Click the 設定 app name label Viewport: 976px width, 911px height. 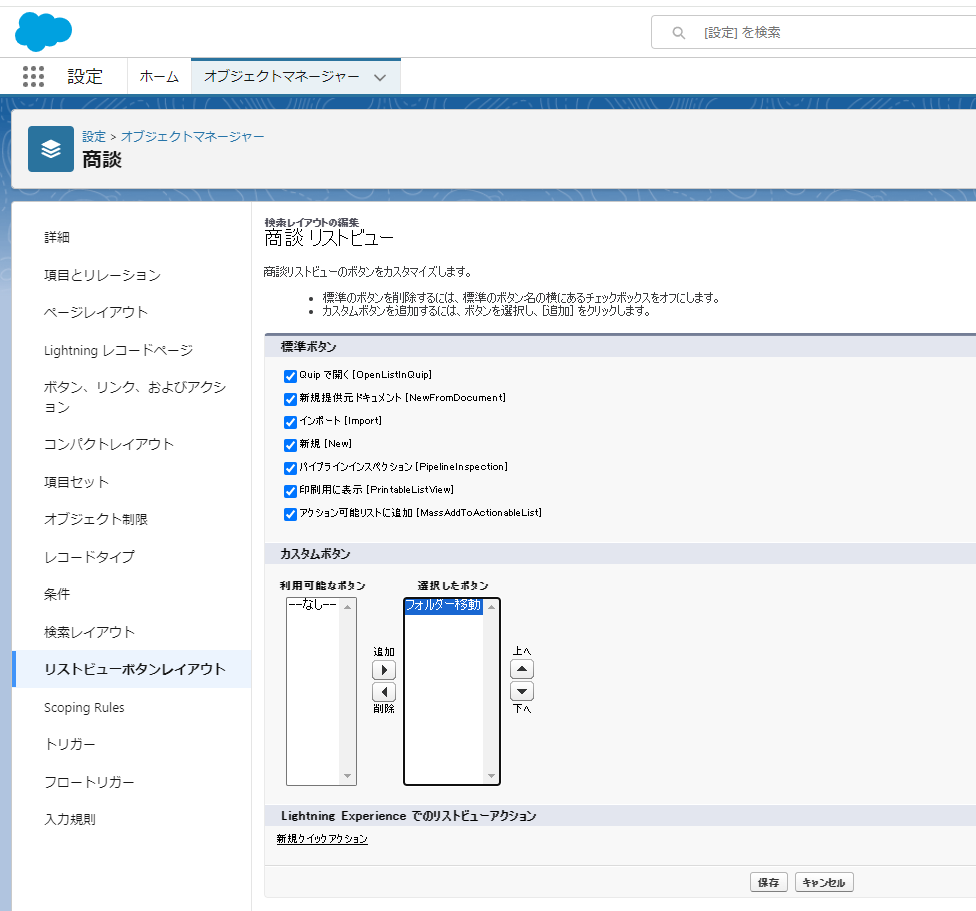[85, 77]
